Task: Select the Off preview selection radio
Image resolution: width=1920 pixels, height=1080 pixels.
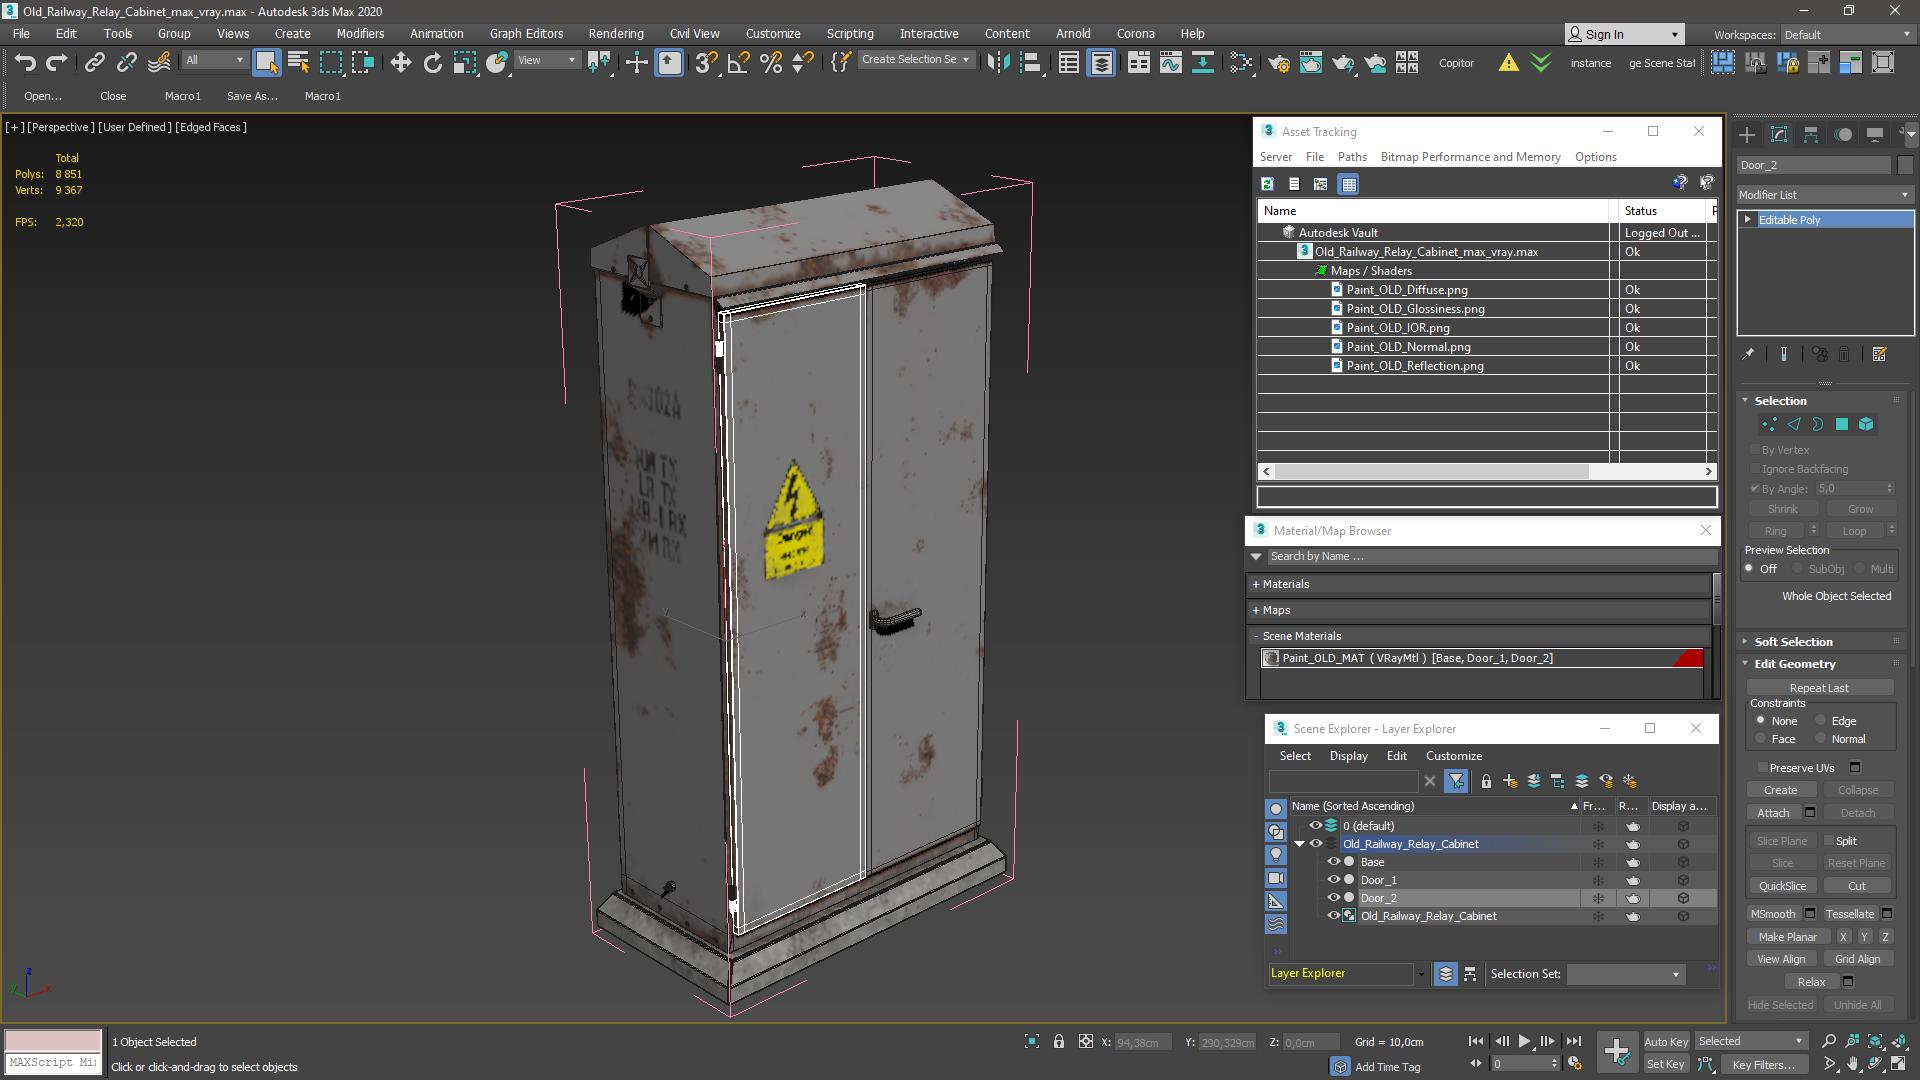Action: pyautogui.click(x=1749, y=569)
